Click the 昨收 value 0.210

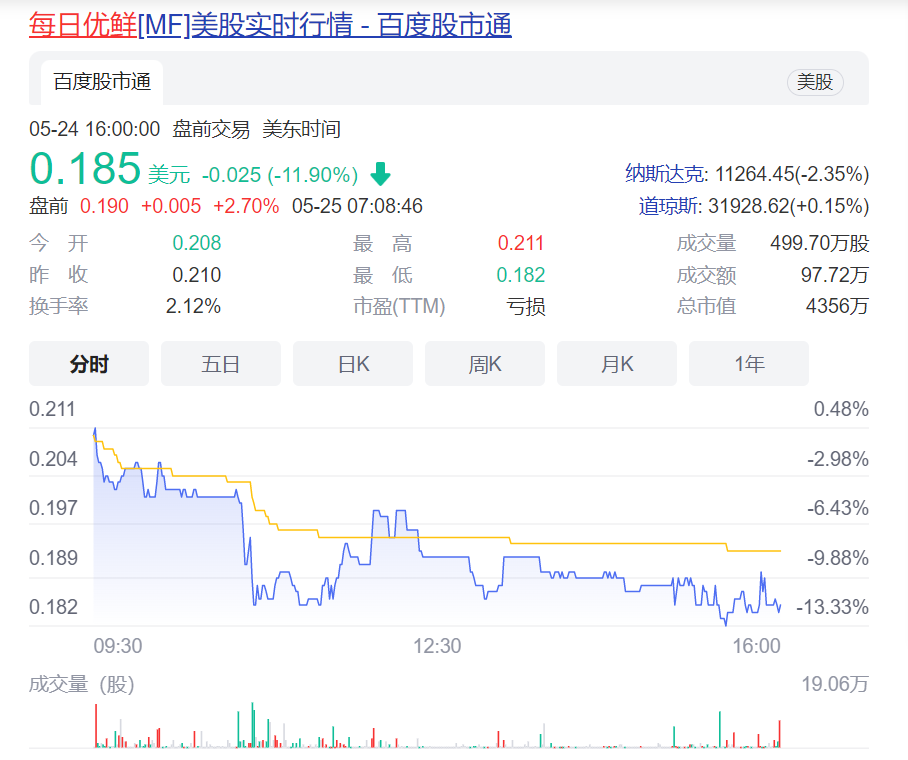coord(197,275)
